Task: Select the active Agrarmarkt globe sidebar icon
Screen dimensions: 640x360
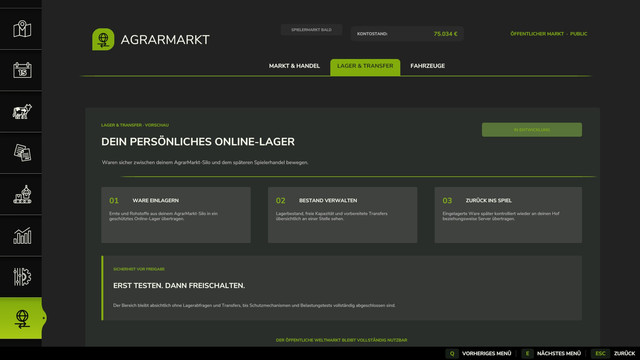Action: pyautogui.click(x=21, y=318)
